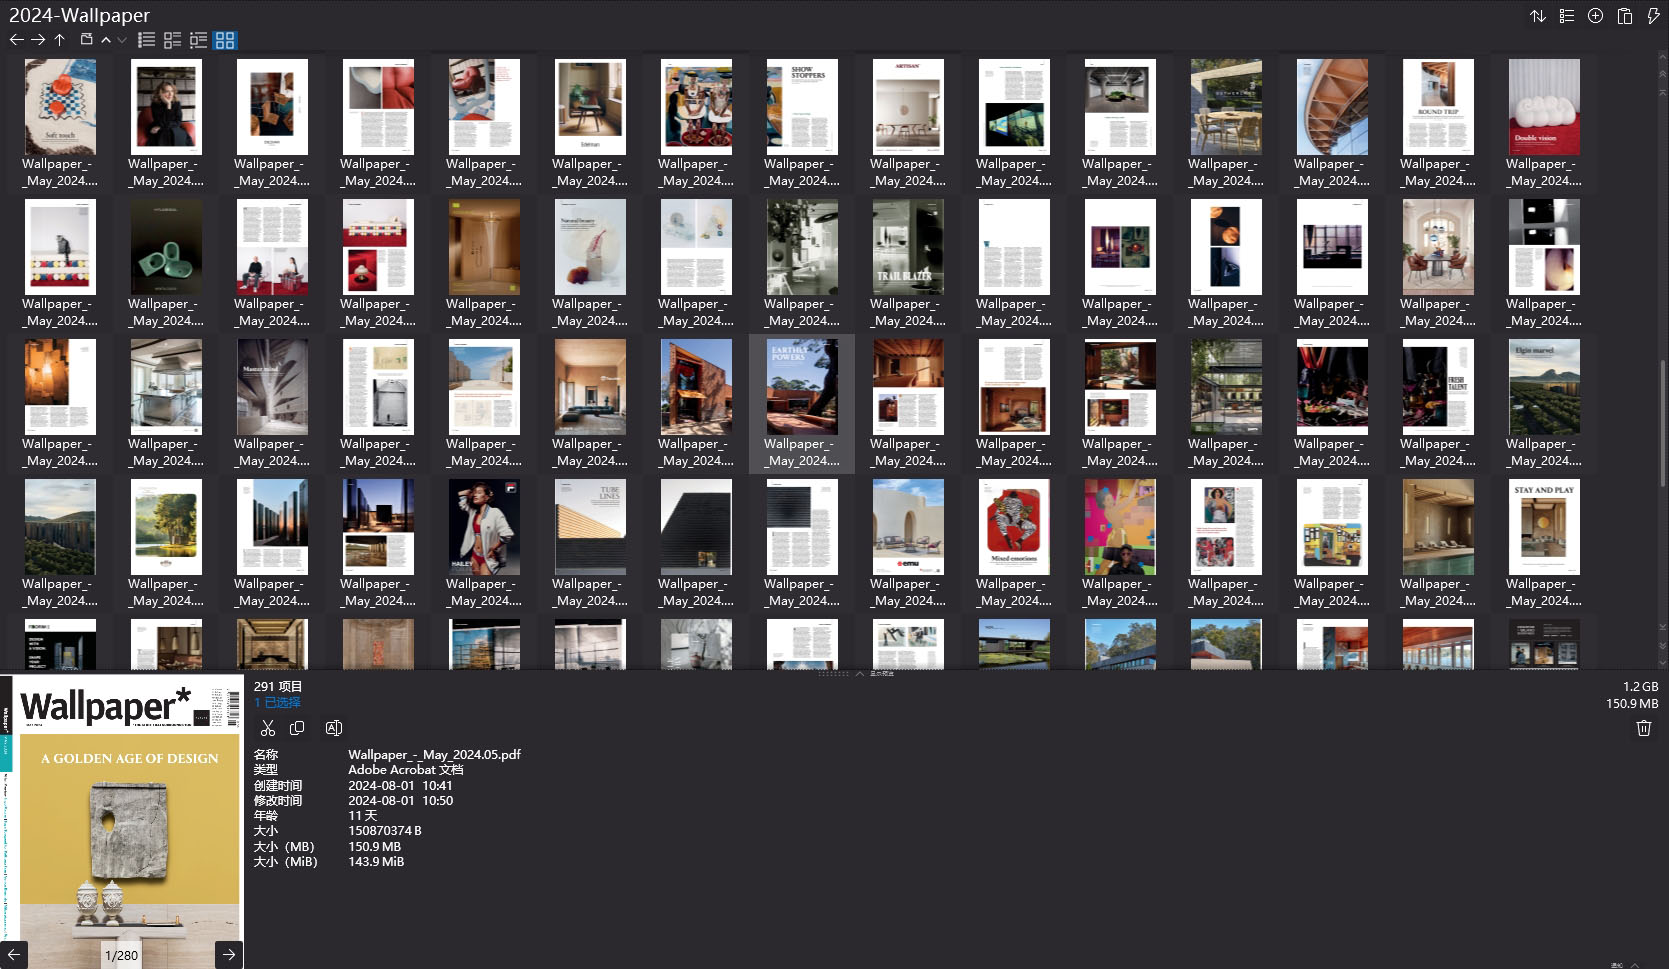Image resolution: width=1669 pixels, height=969 pixels.
Task: Delete the selected file with the trash icon
Action: pyautogui.click(x=1643, y=728)
